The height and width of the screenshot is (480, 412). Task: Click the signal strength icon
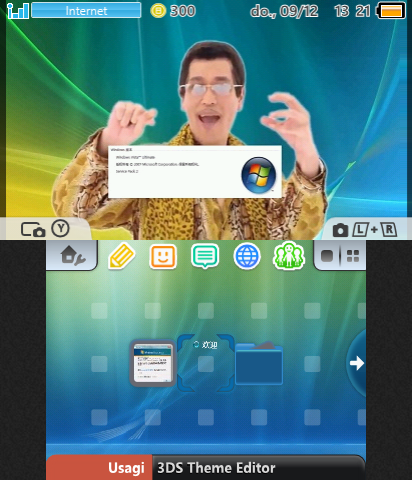point(18,11)
